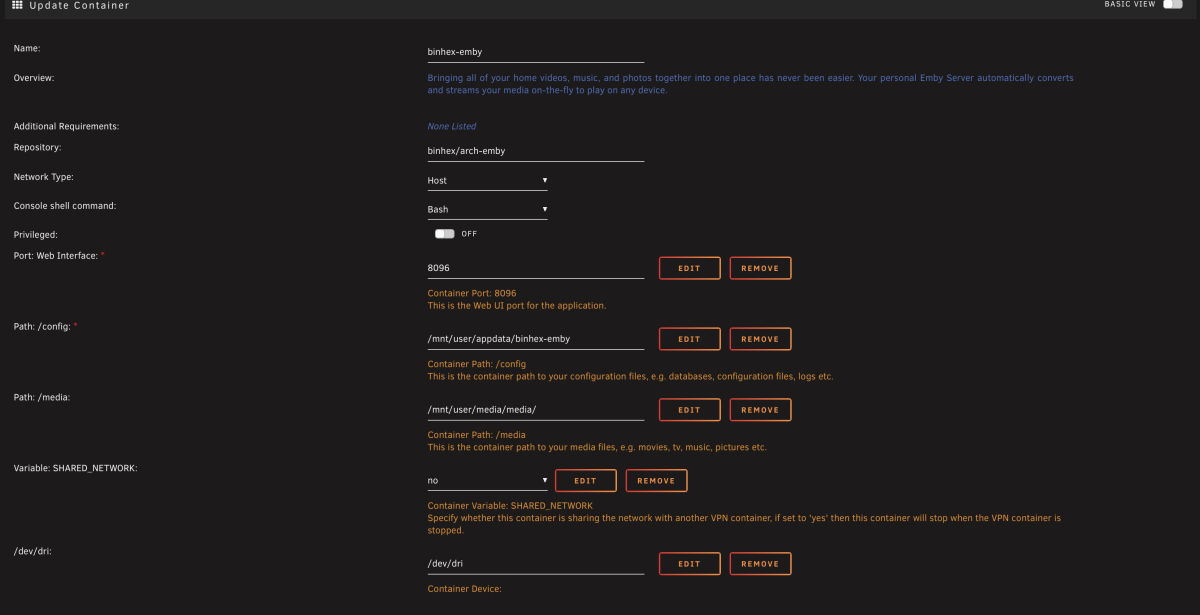Open the SHARED_NETWORK variable dropdown
The height and width of the screenshot is (615, 1200).
(487, 480)
